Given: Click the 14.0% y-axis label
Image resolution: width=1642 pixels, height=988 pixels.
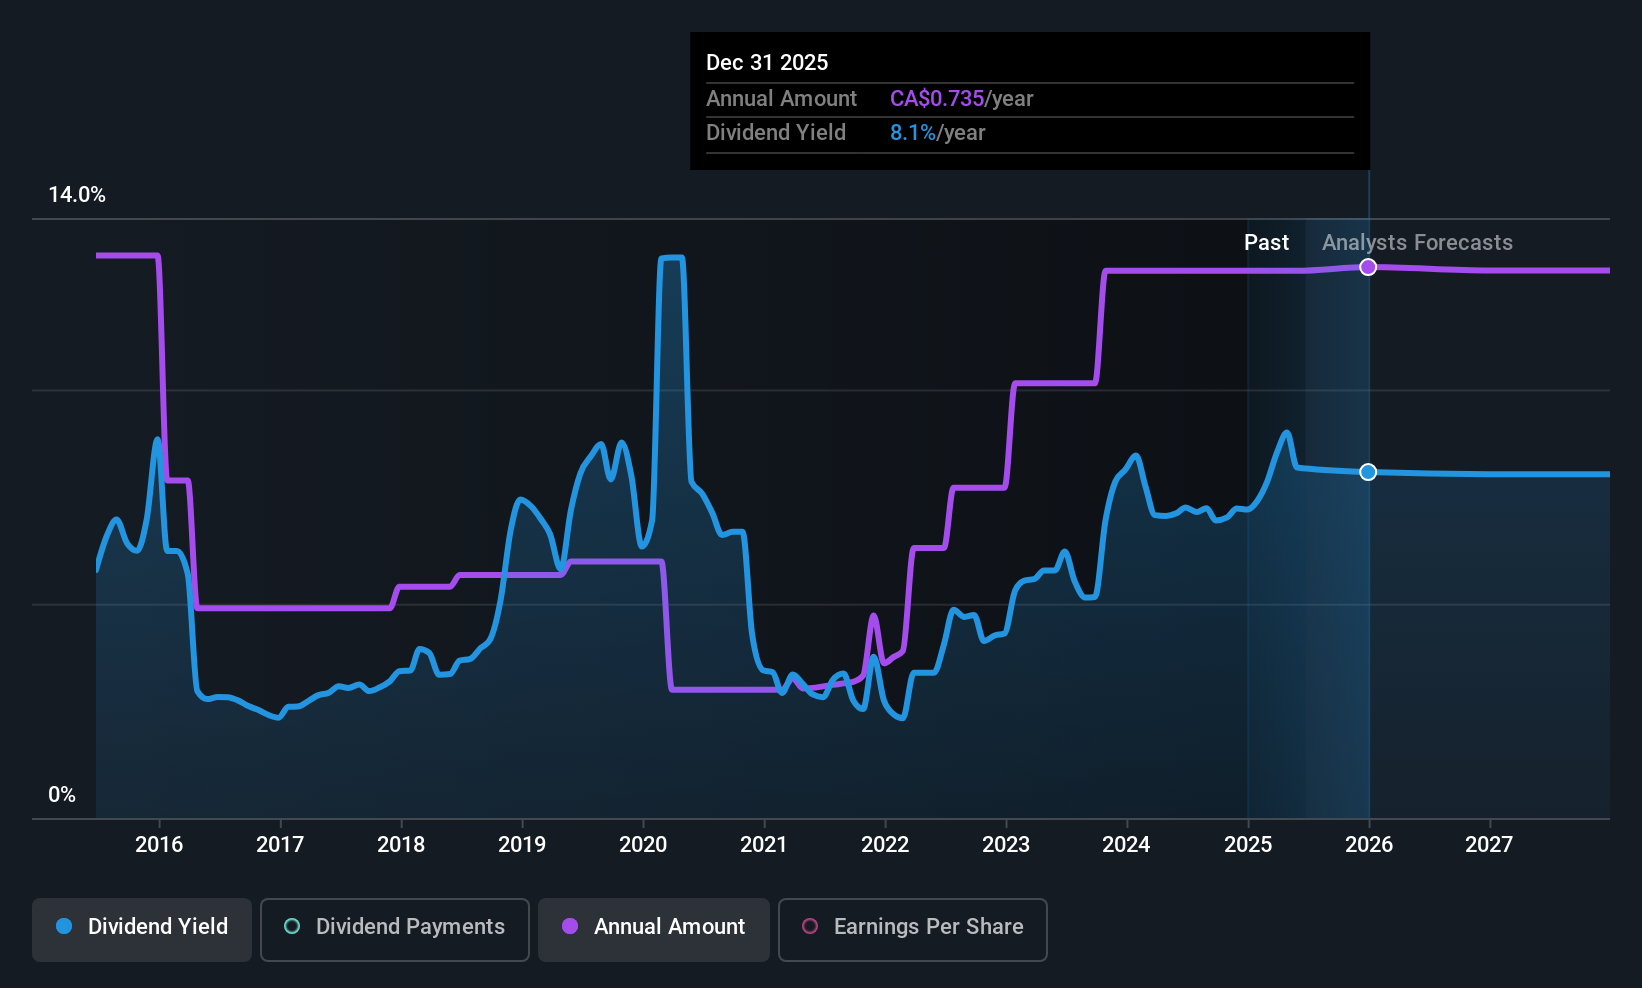Looking at the screenshot, I should (77, 195).
